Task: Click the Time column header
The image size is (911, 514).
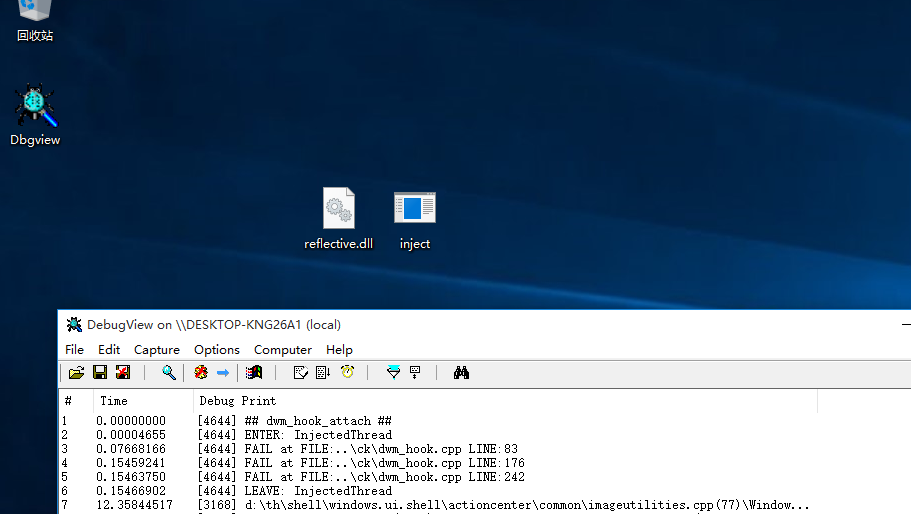Action: [114, 400]
